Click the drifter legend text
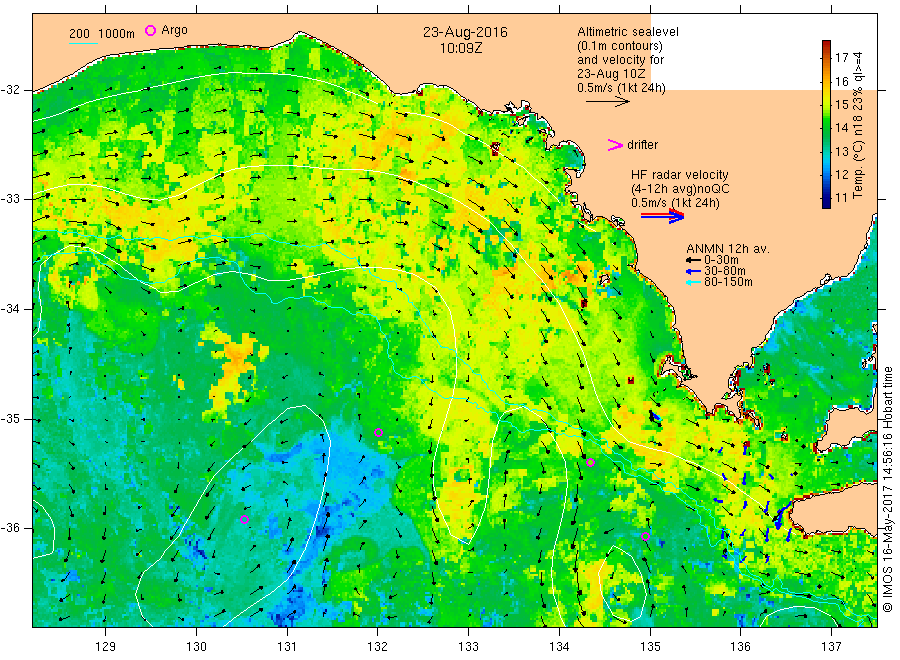This screenshot has width=900, height=660. 642,145
